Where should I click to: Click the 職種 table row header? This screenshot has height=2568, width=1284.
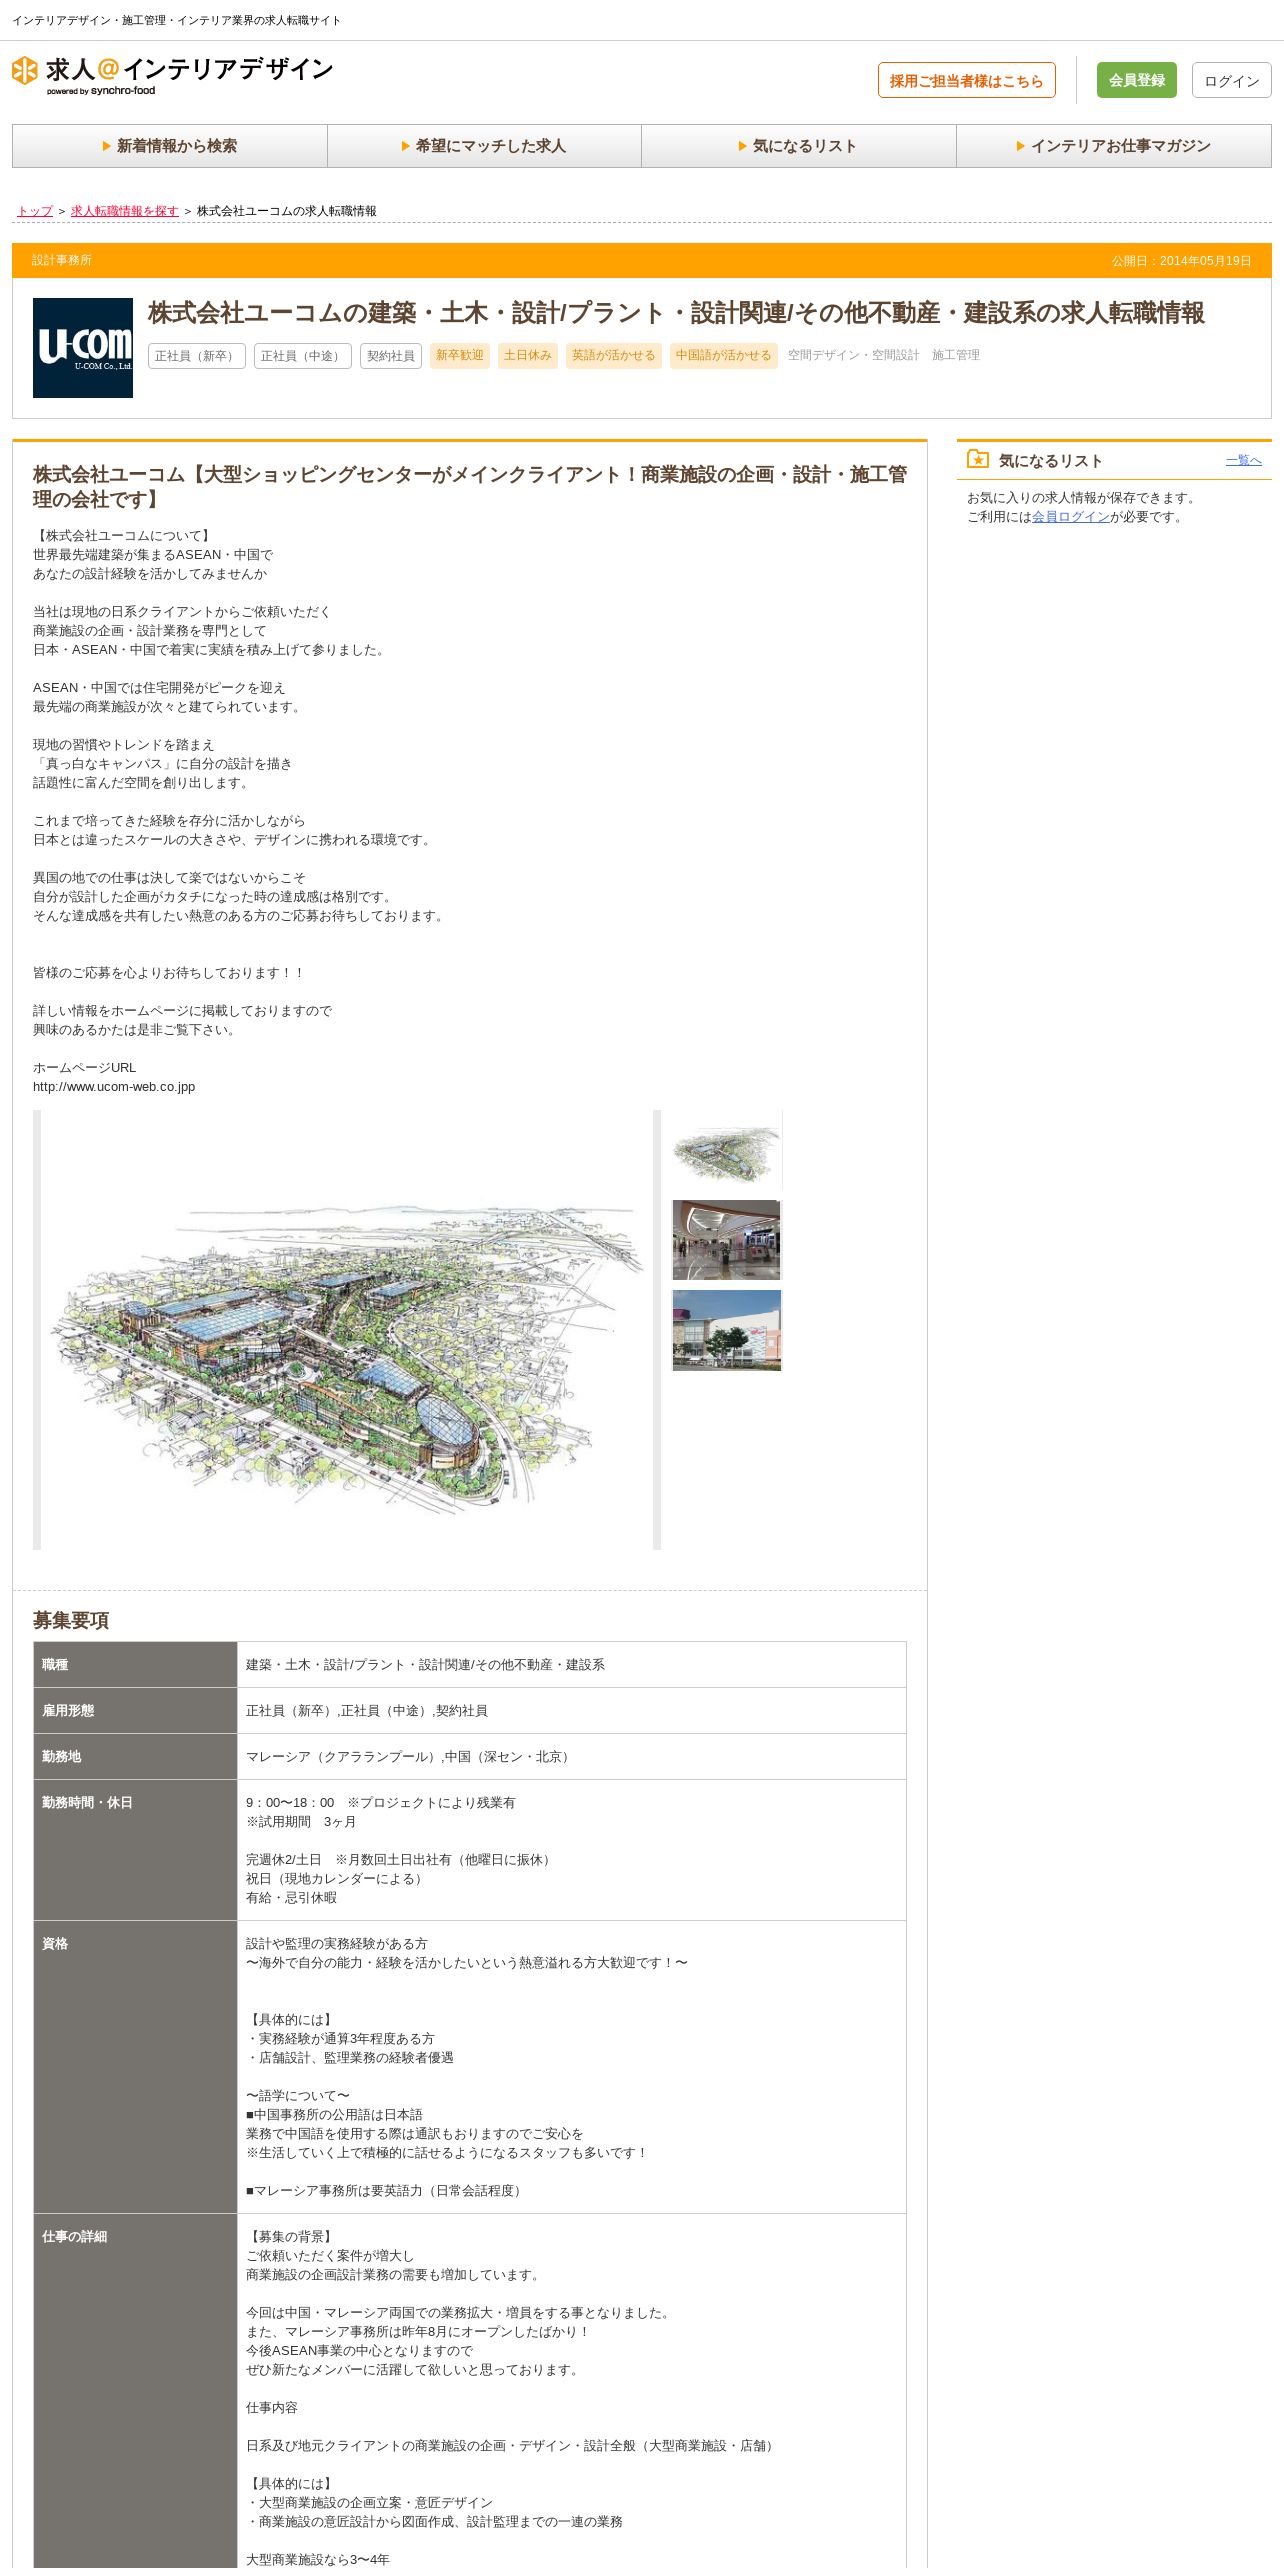coord(135,1665)
